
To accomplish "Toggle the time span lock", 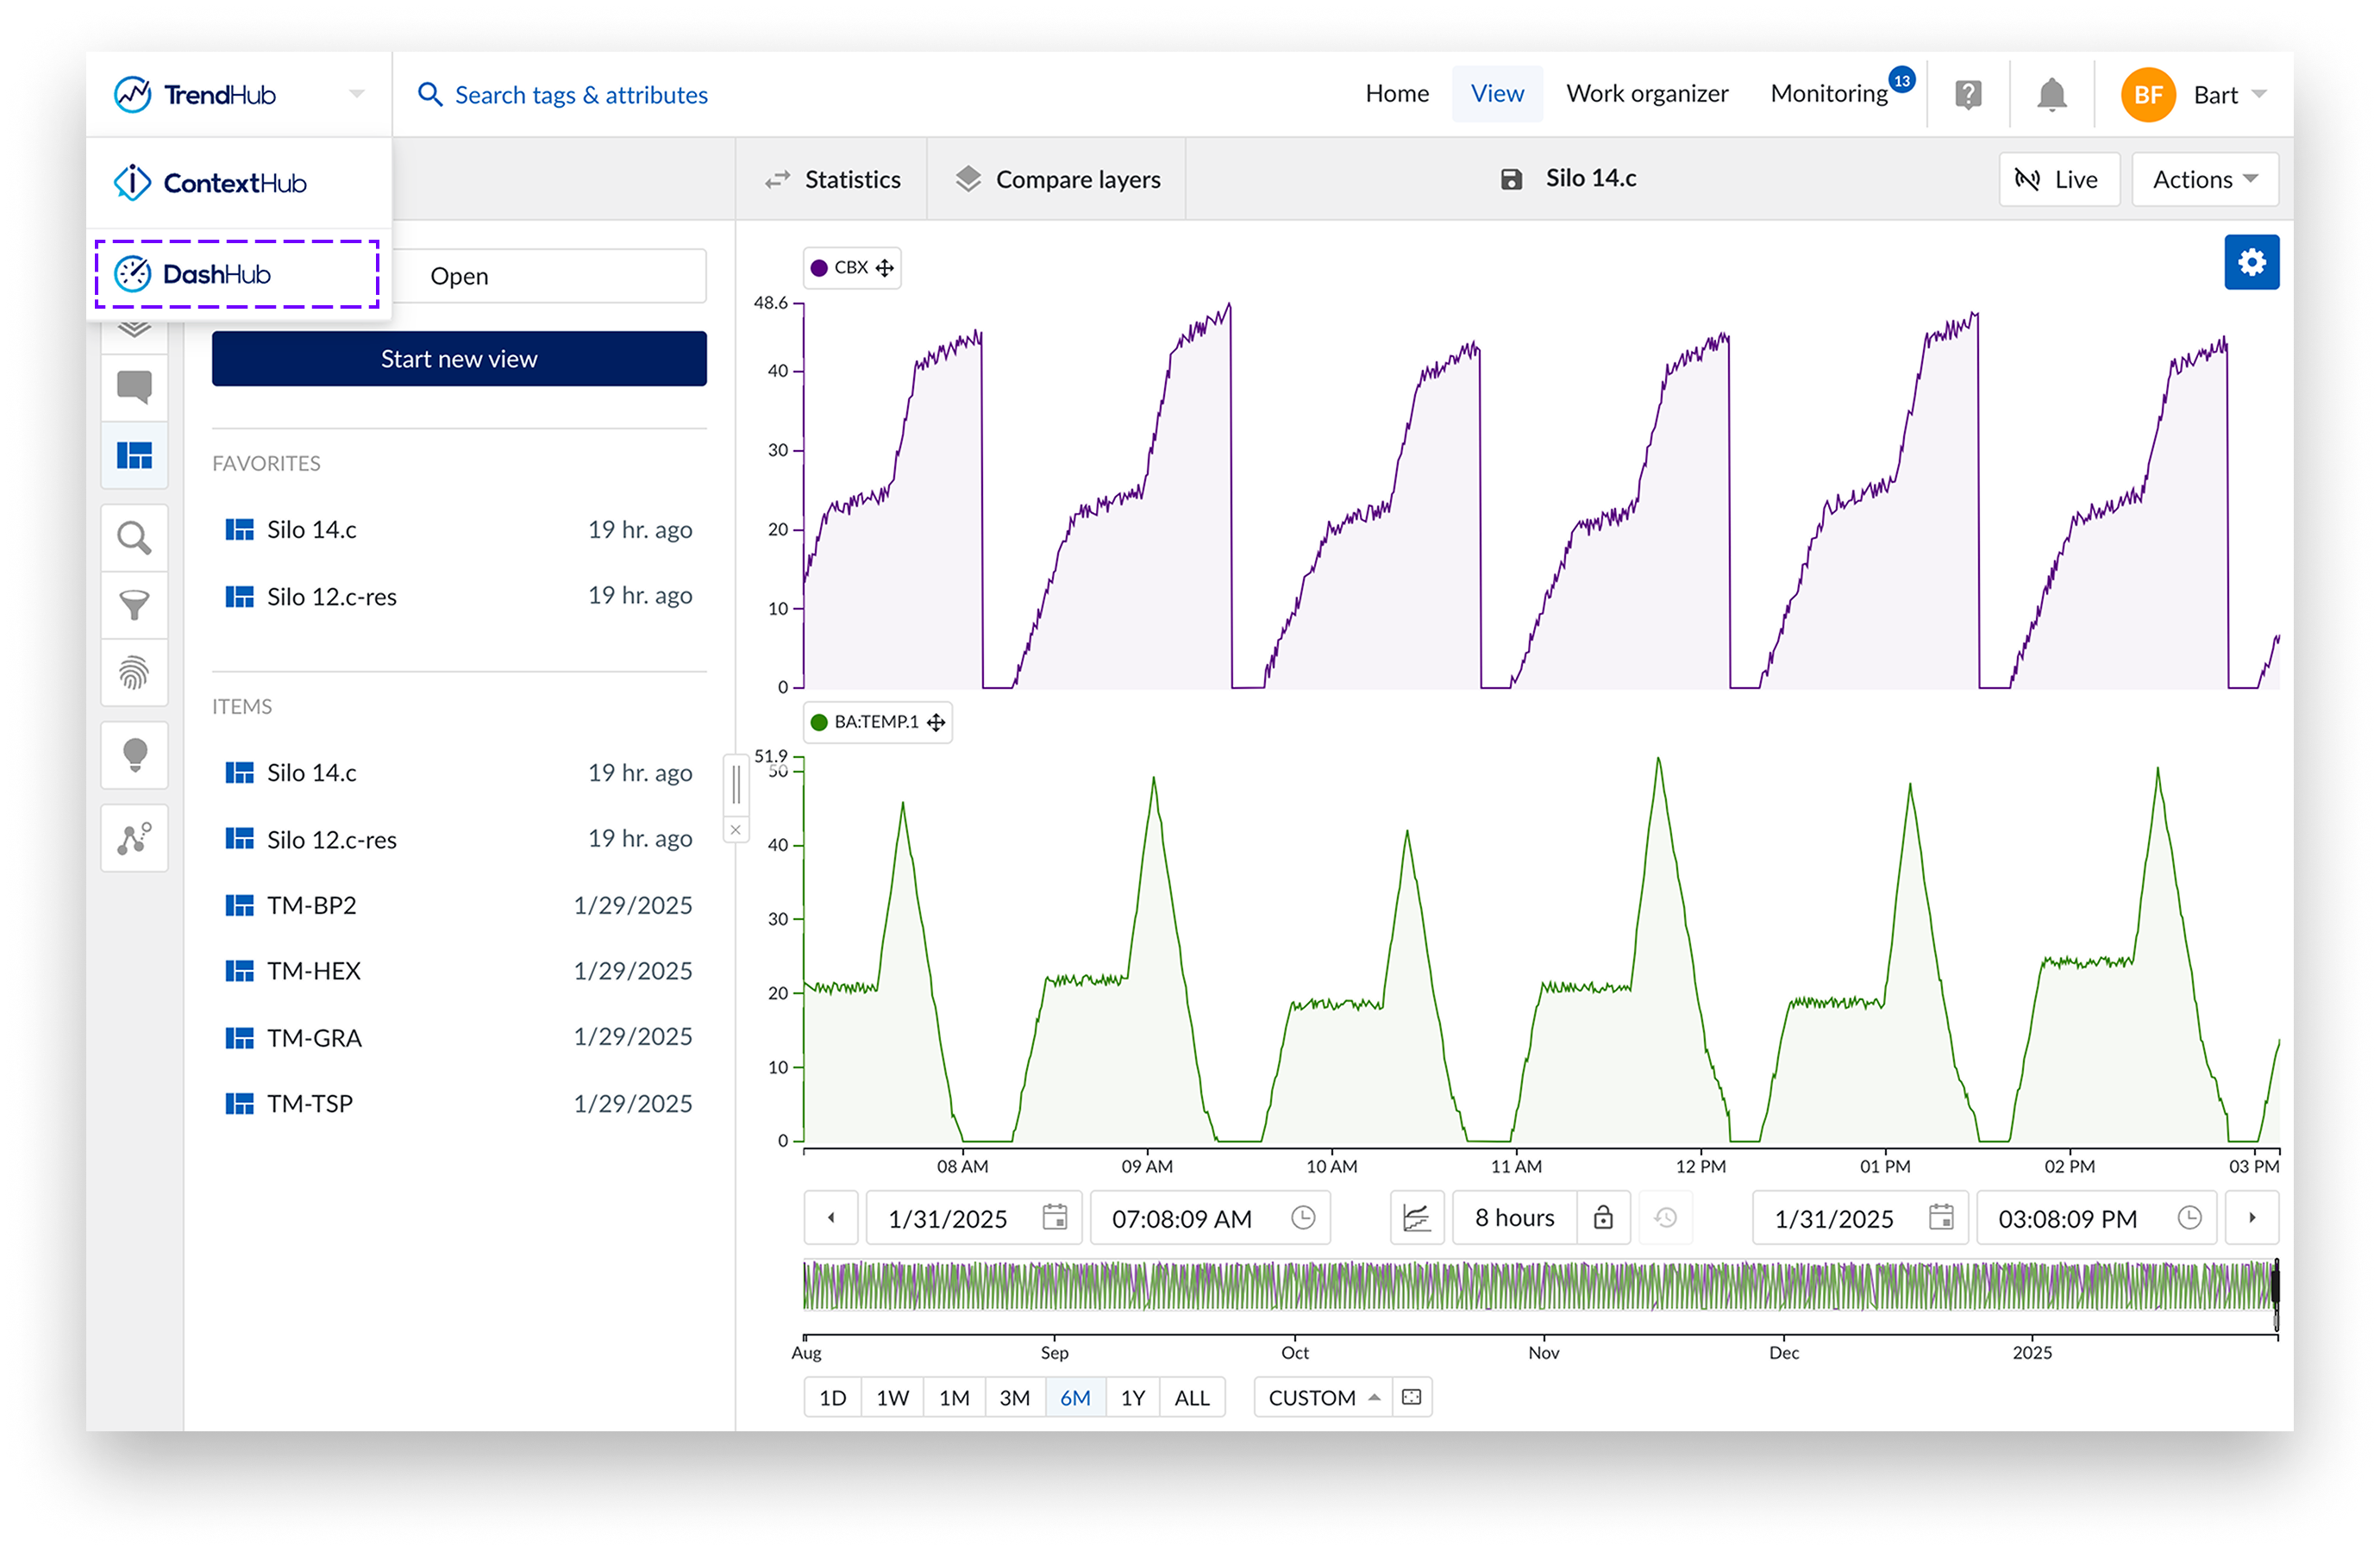I will pyautogui.click(x=1603, y=1217).
